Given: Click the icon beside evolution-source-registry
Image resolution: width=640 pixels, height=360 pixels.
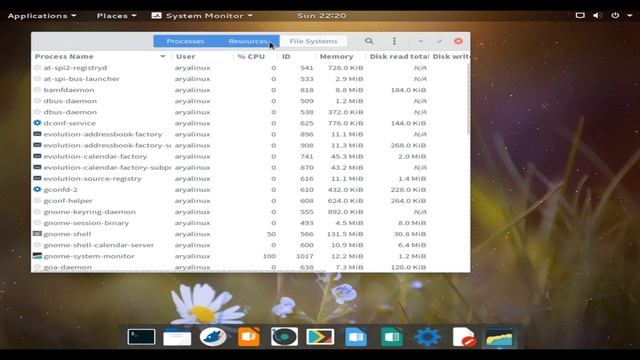Looking at the screenshot, I should click(x=37, y=178).
